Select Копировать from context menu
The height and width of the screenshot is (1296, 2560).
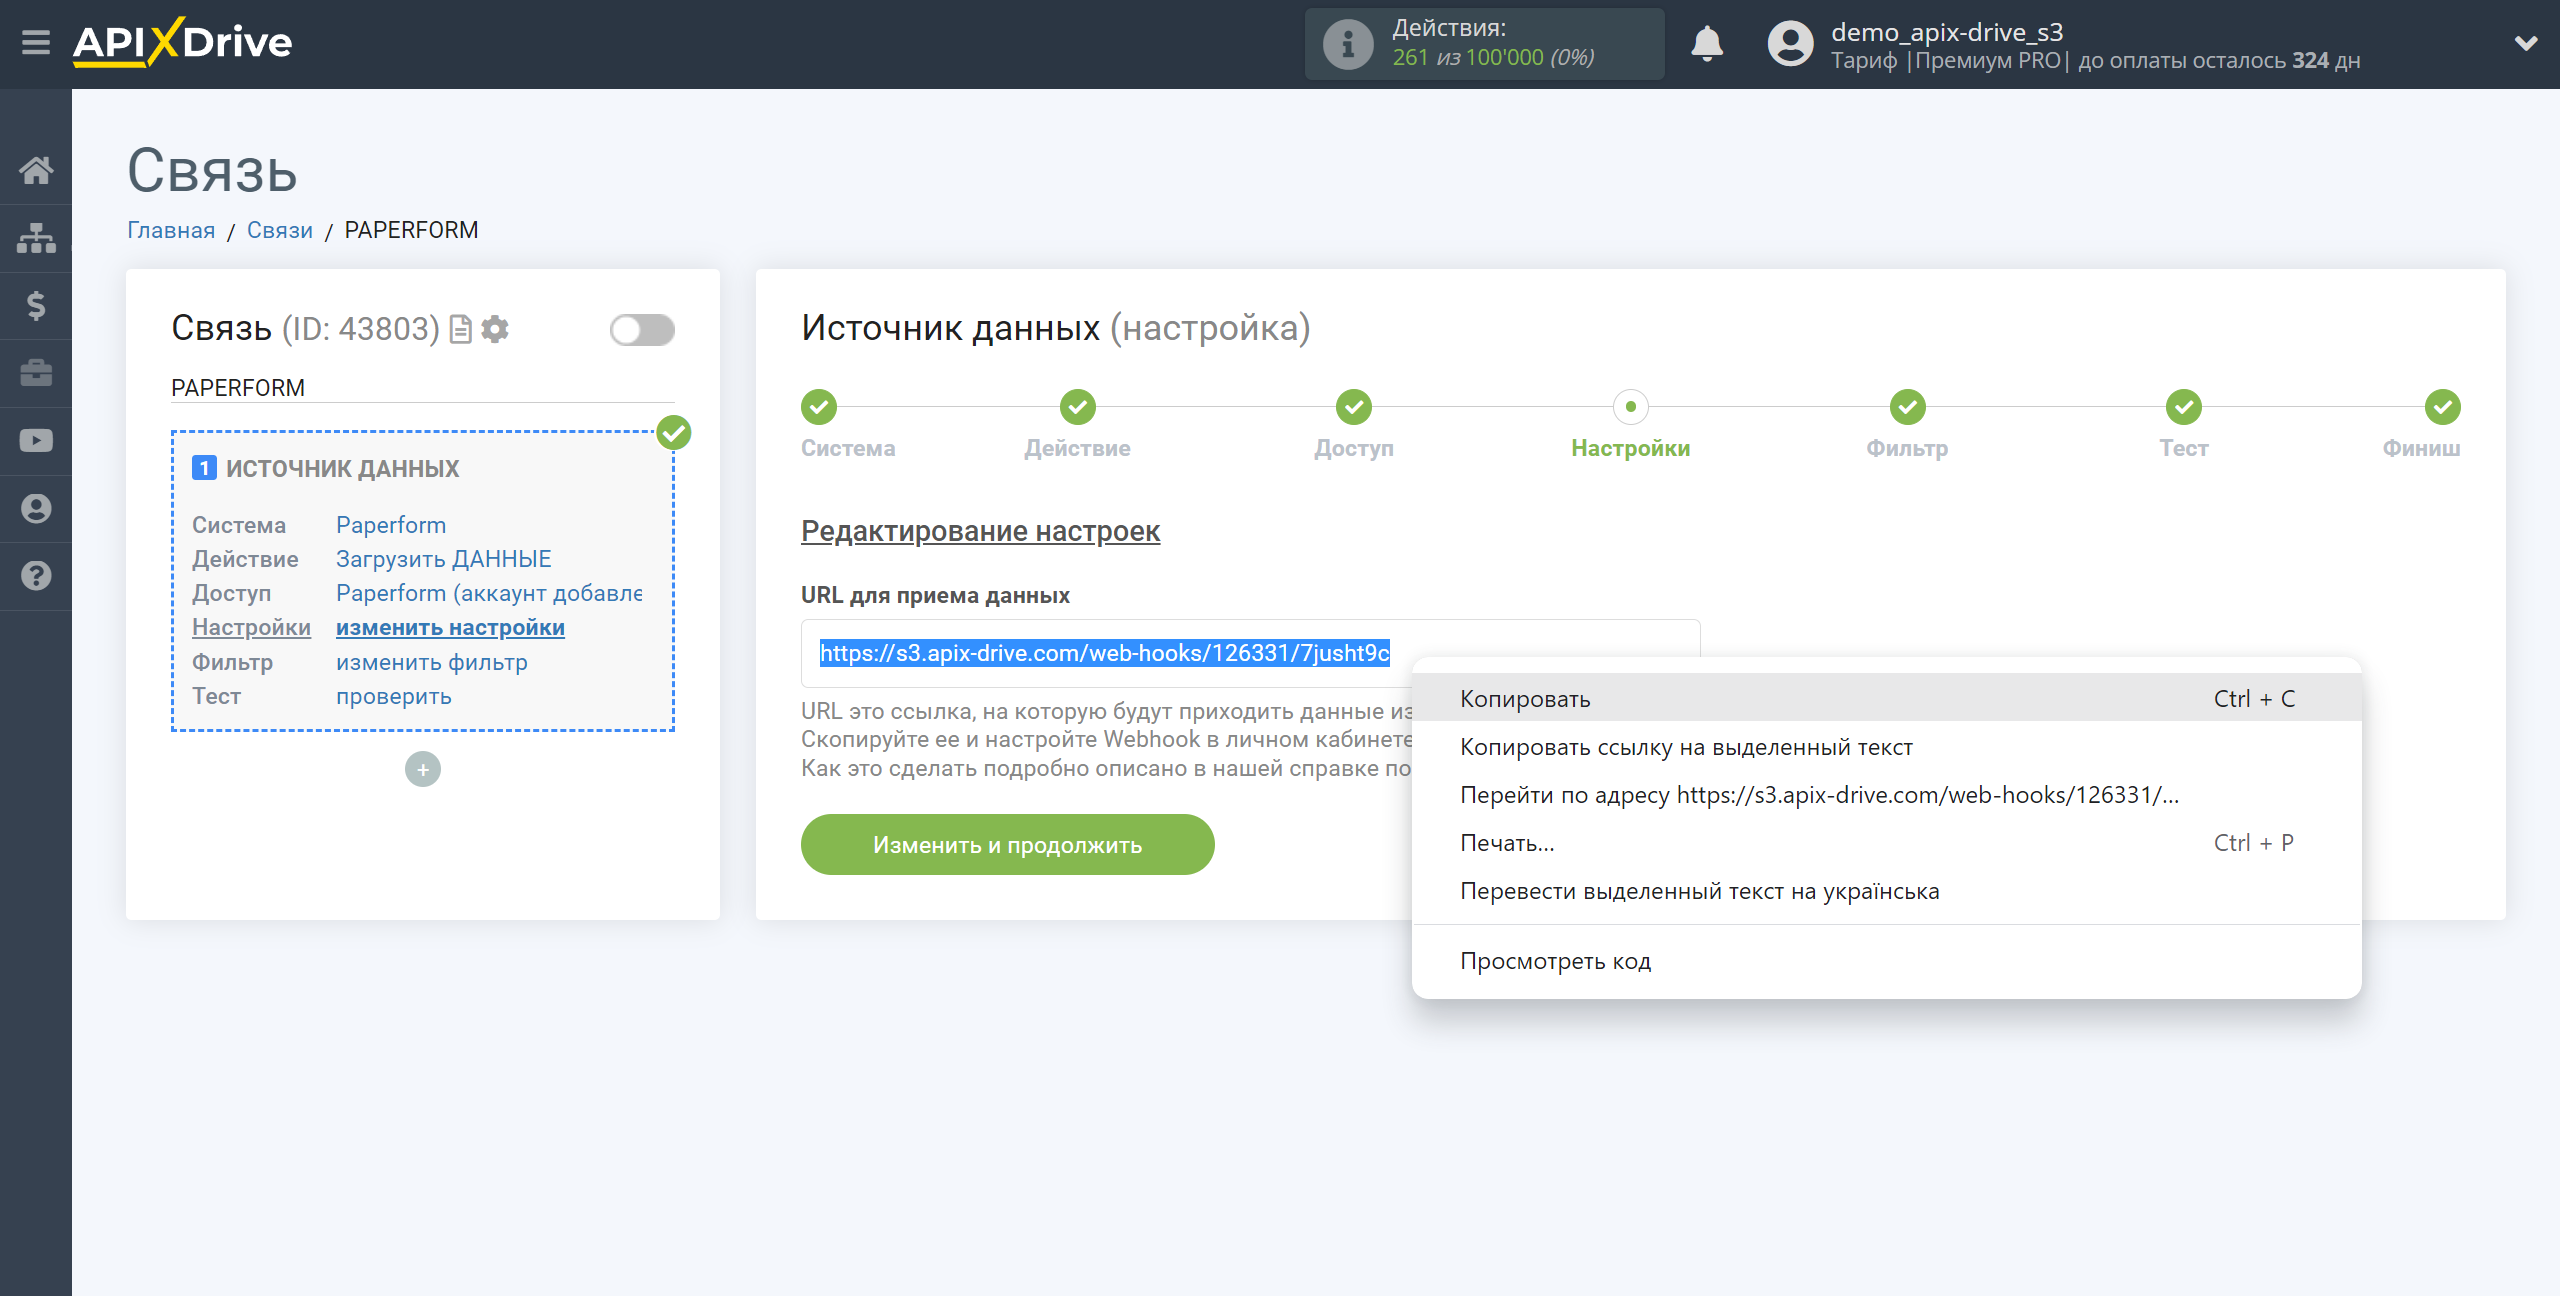pos(1520,698)
